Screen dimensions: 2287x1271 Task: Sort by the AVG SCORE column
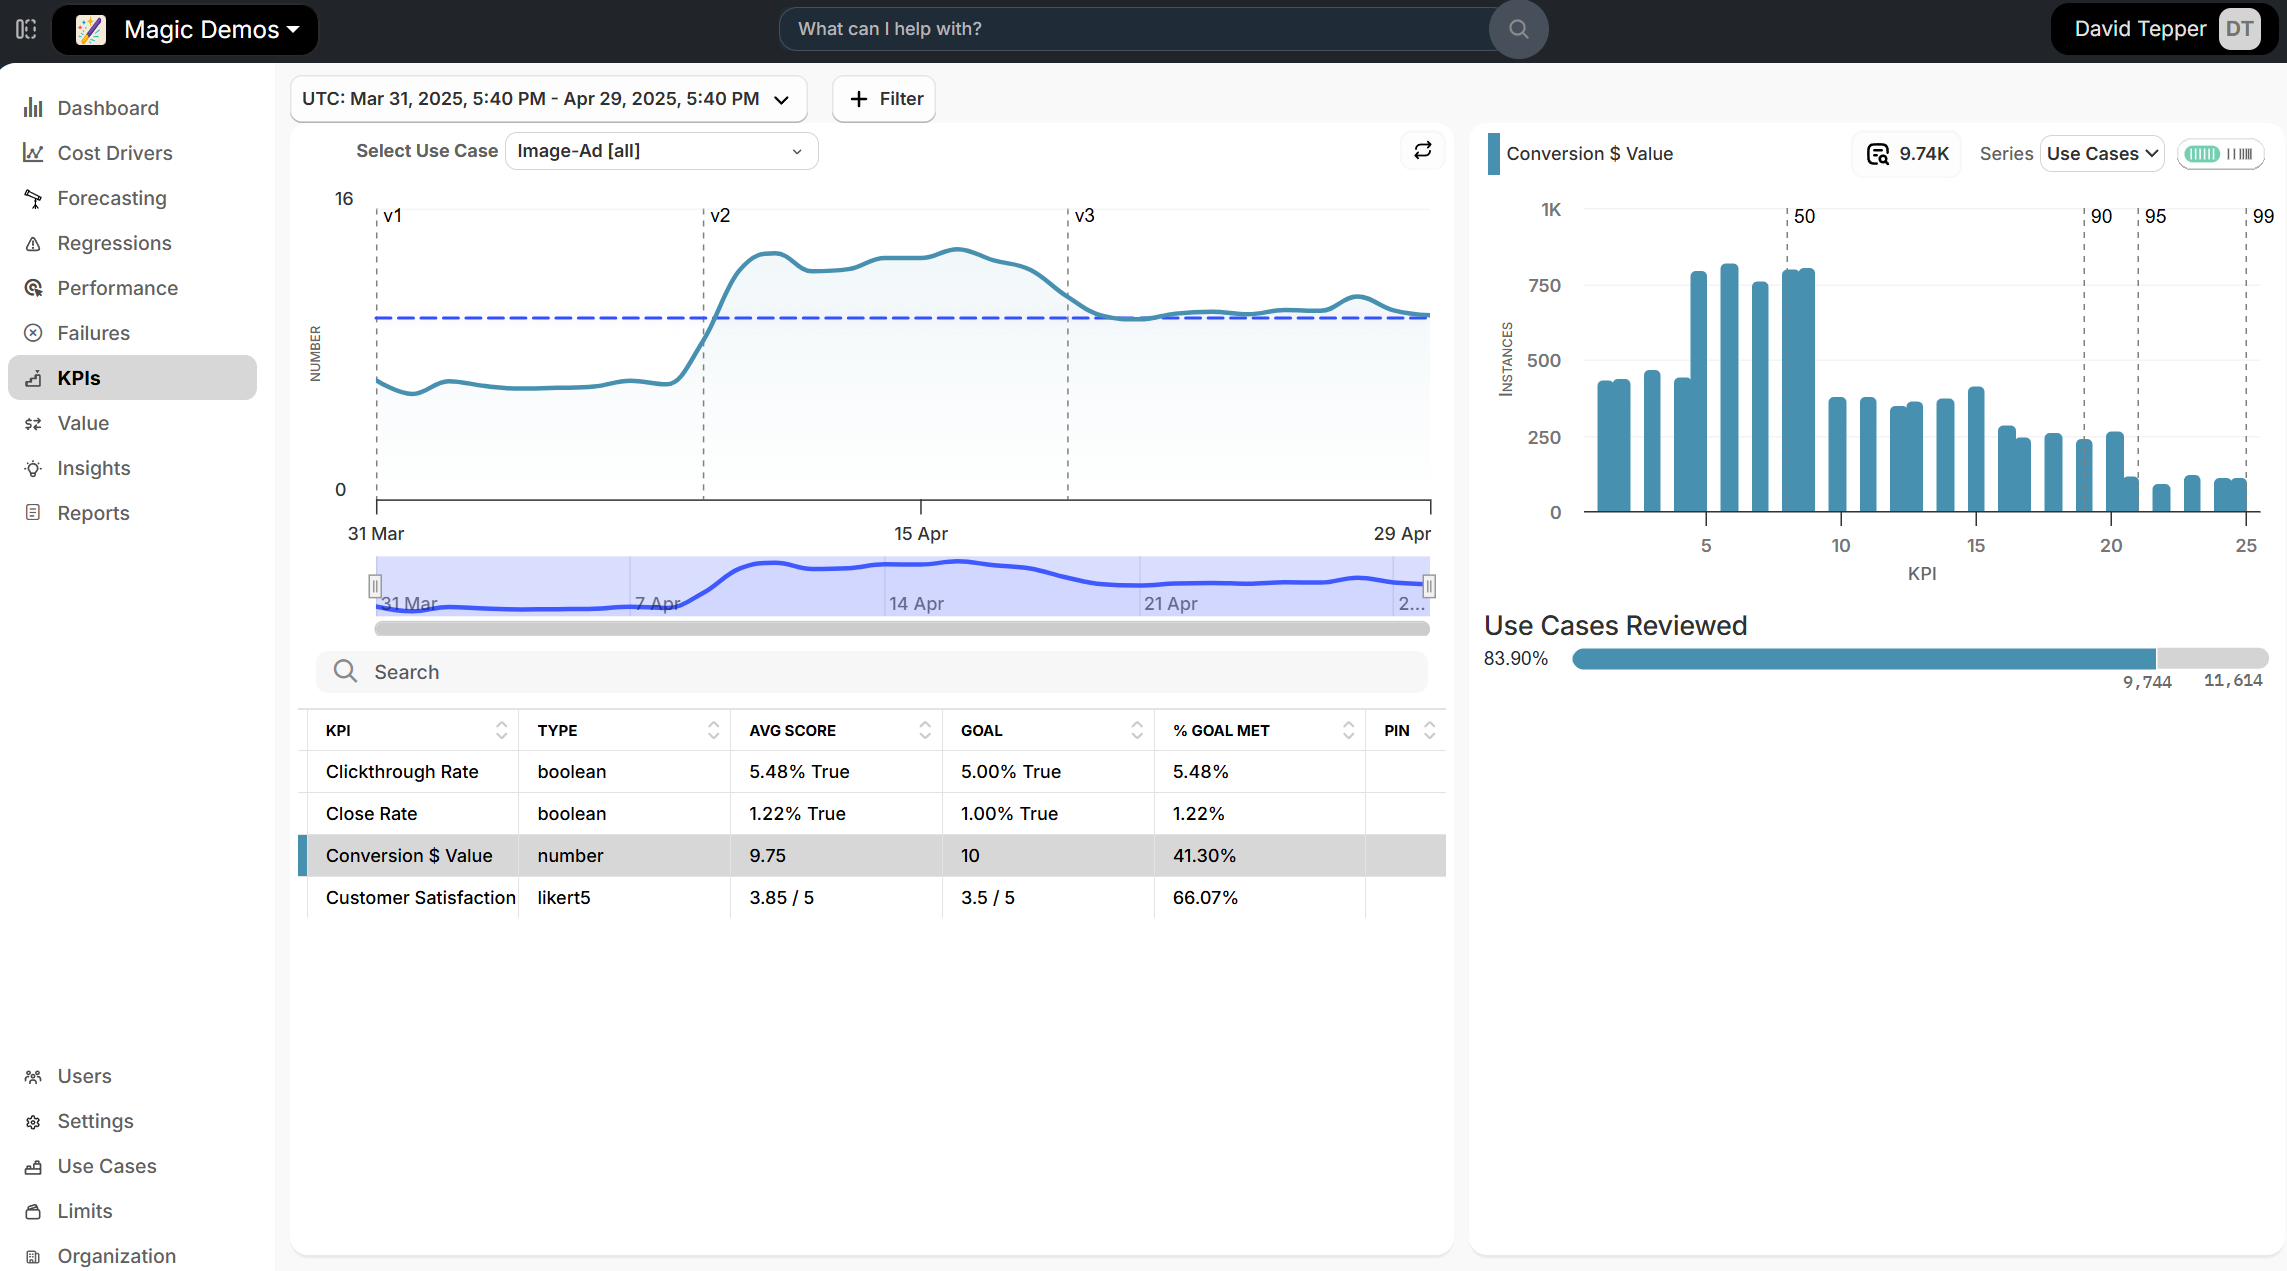(x=924, y=731)
